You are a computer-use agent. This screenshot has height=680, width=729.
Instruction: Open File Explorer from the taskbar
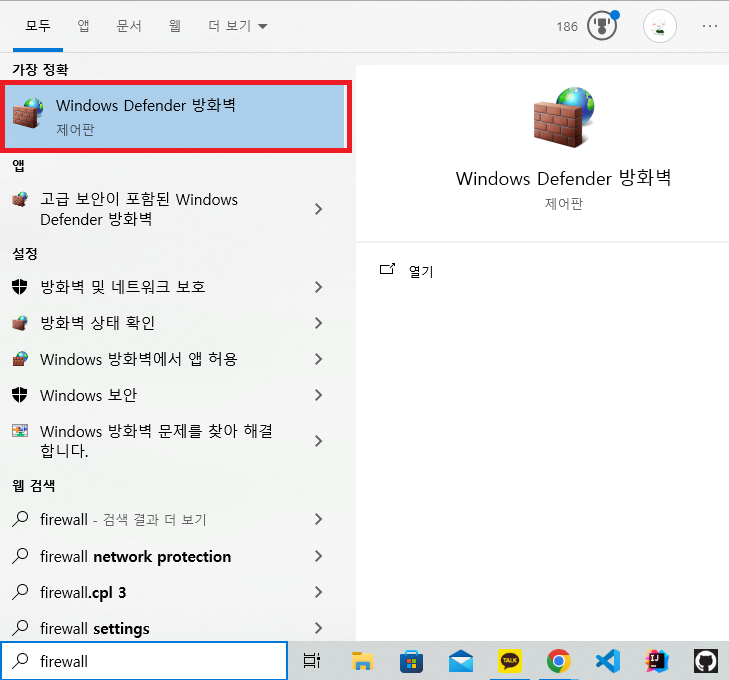click(x=362, y=660)
